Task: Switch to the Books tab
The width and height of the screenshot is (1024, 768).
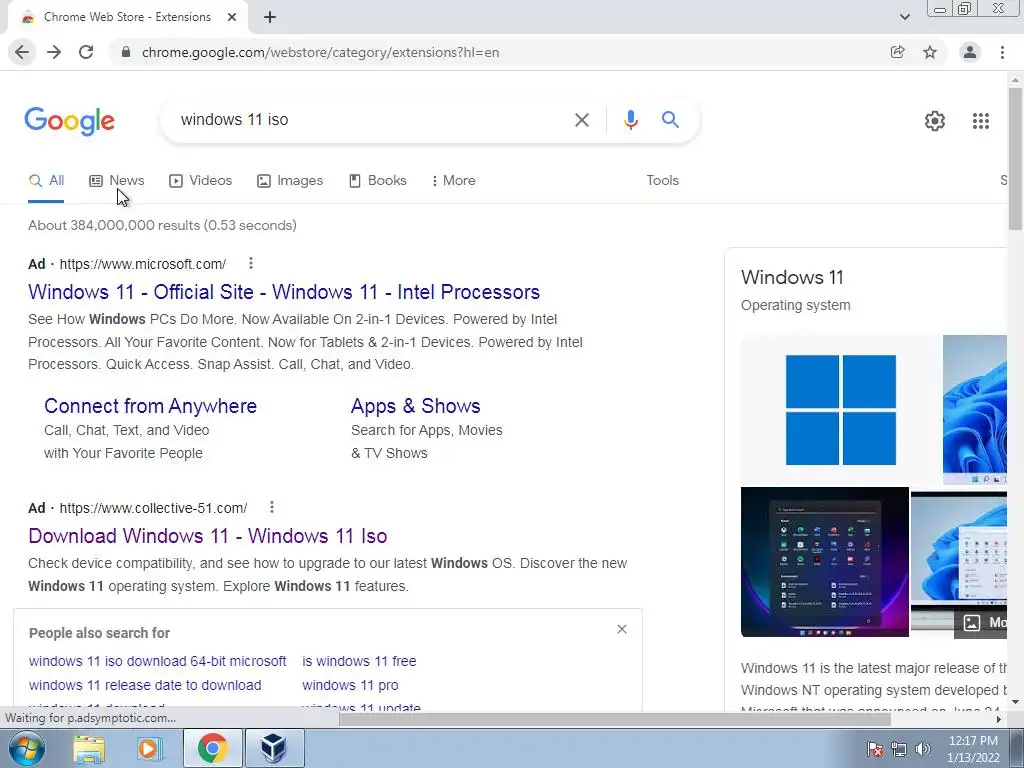Action: tap(377, 181)
